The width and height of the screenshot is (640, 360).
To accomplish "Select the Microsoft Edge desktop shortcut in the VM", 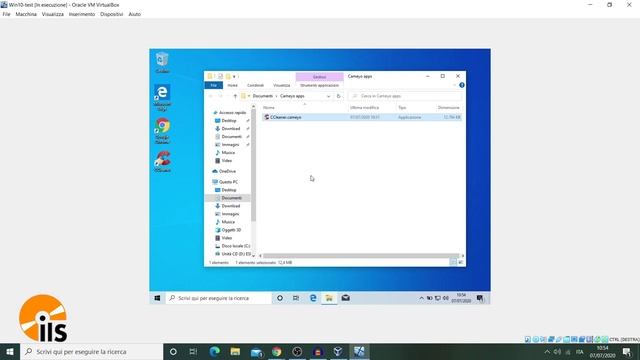I will (x=162, y=98).
